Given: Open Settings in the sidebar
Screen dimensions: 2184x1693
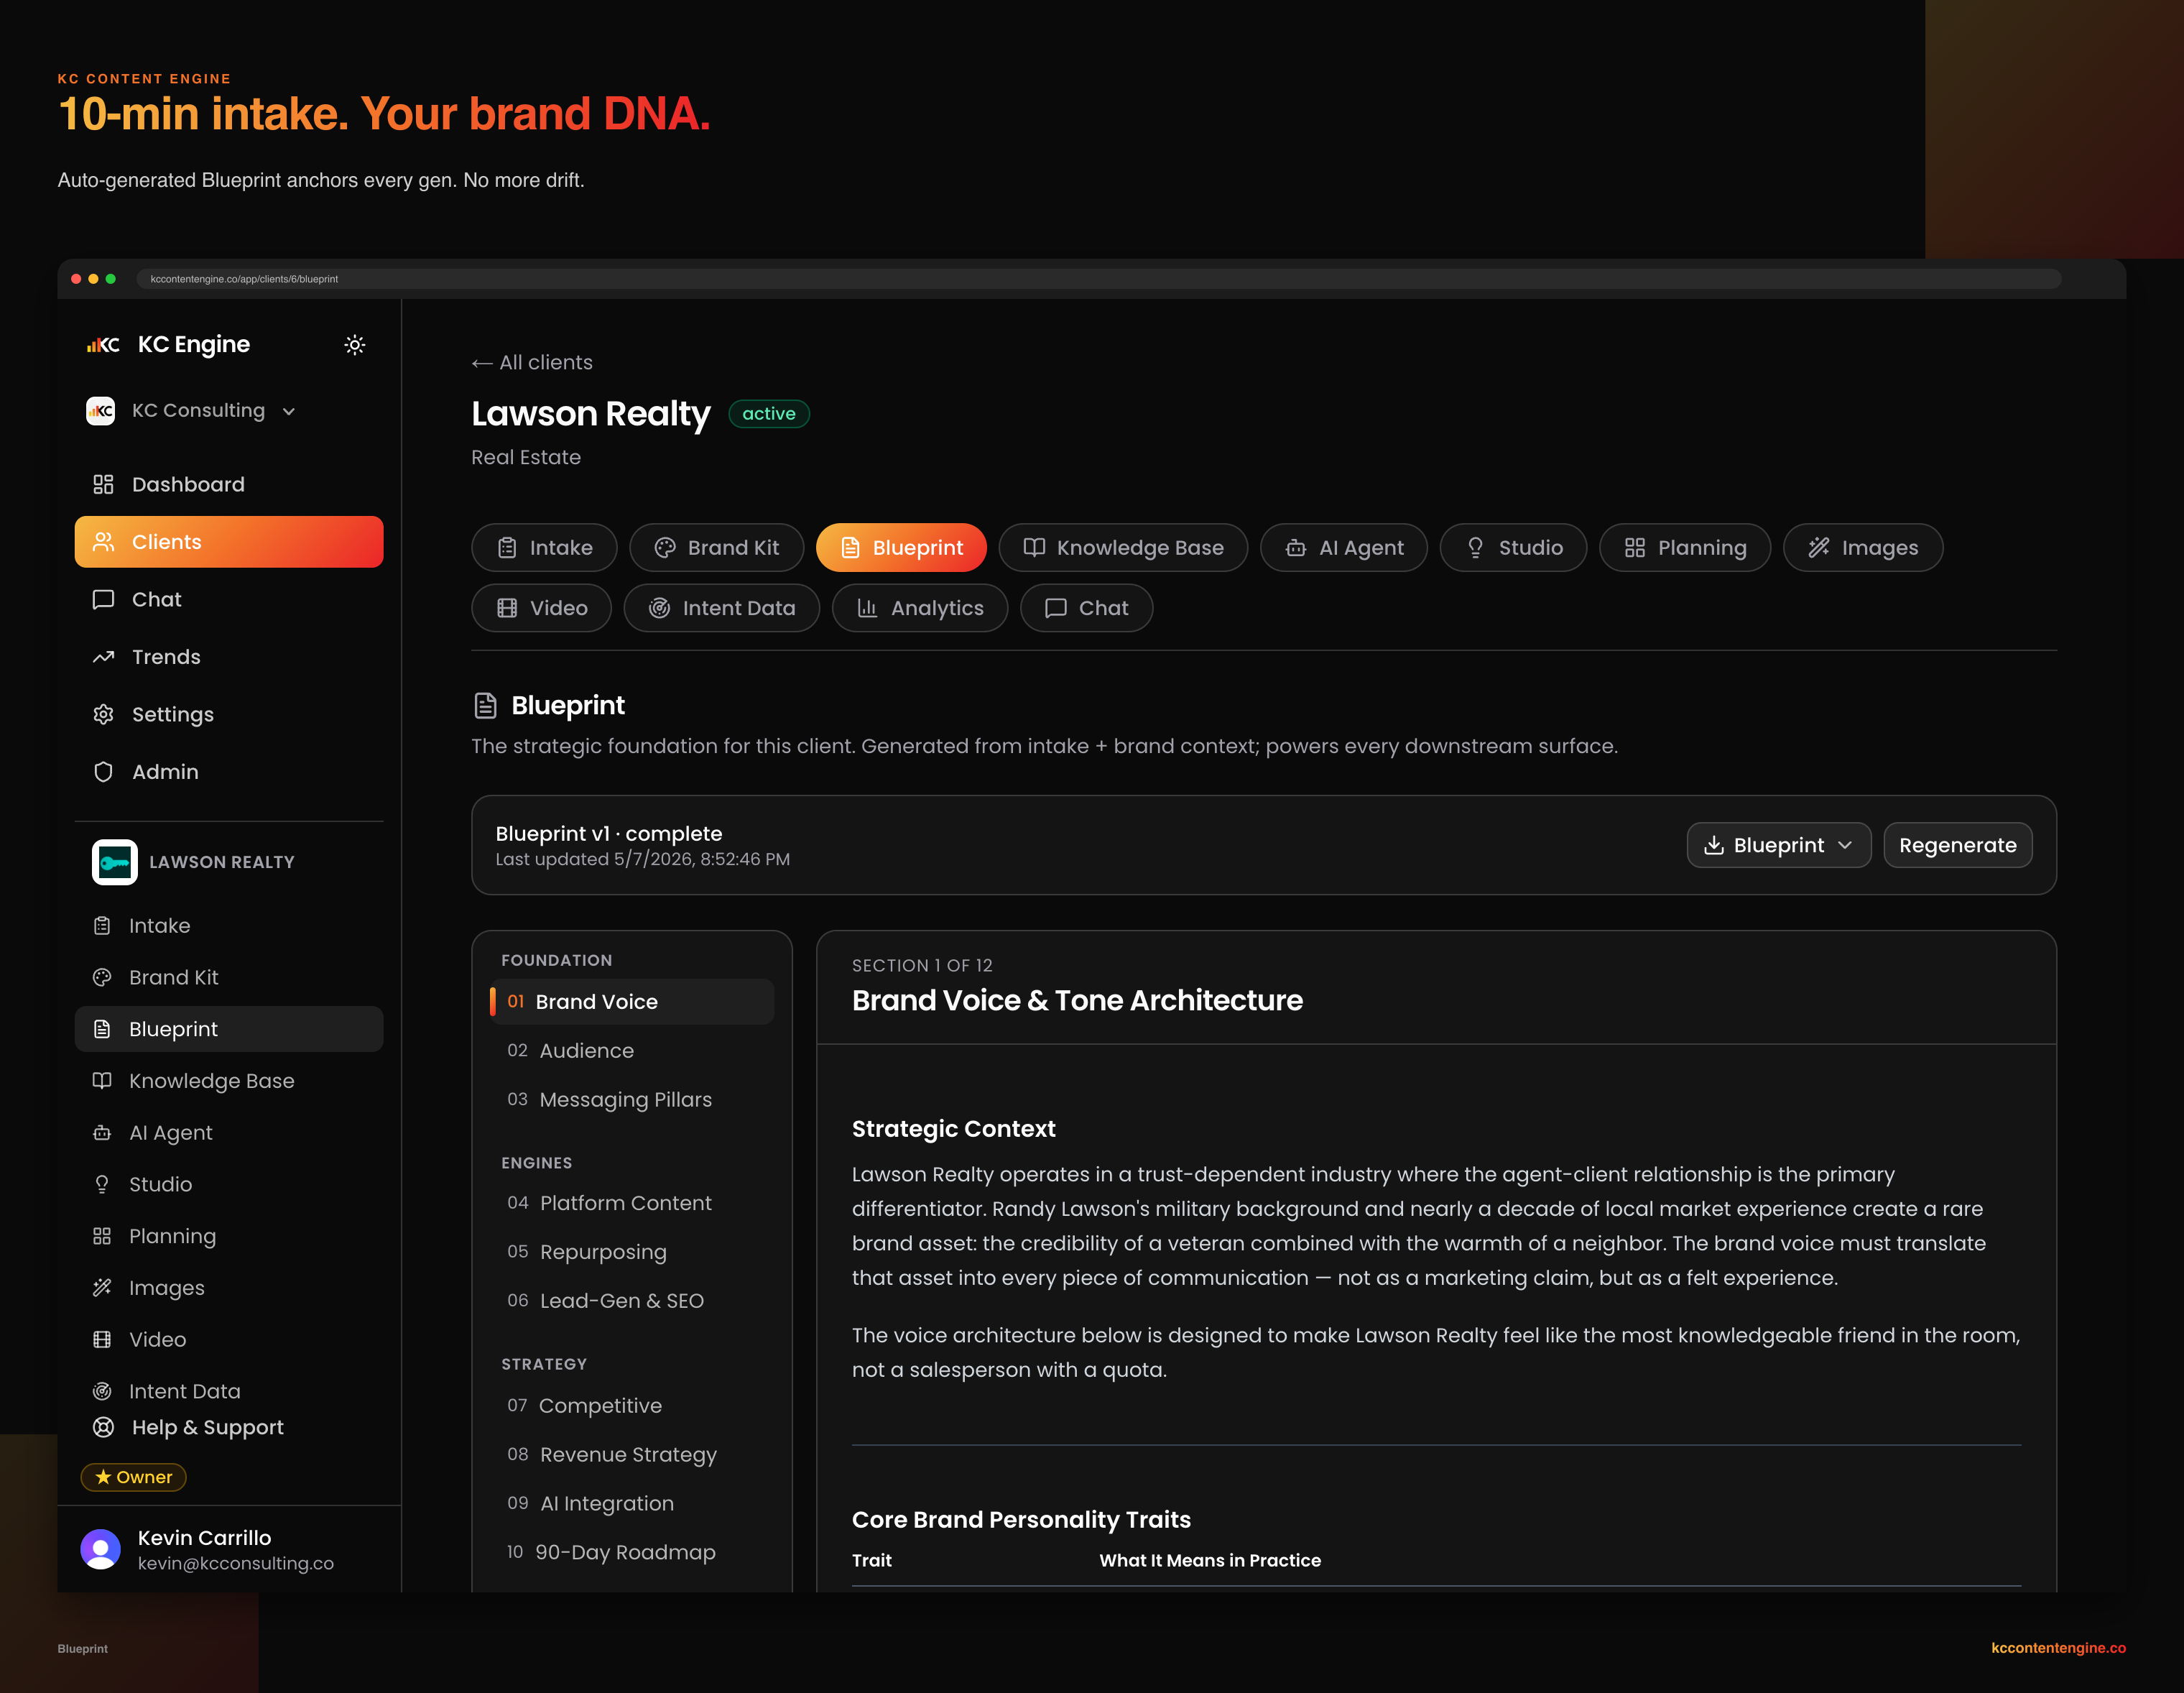Looking at the screenshot, I should point(229,715).
